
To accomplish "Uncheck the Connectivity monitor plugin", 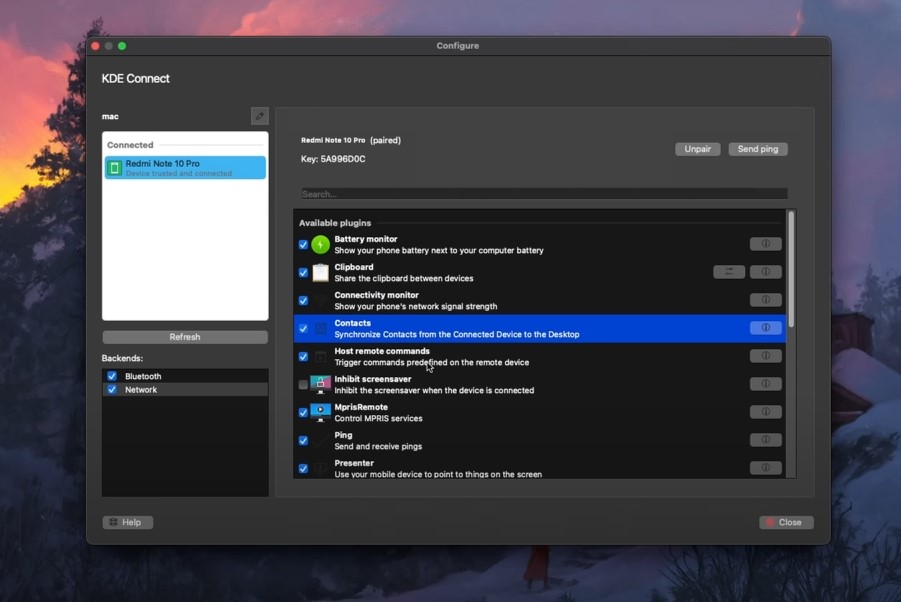I will coord(303,300).
